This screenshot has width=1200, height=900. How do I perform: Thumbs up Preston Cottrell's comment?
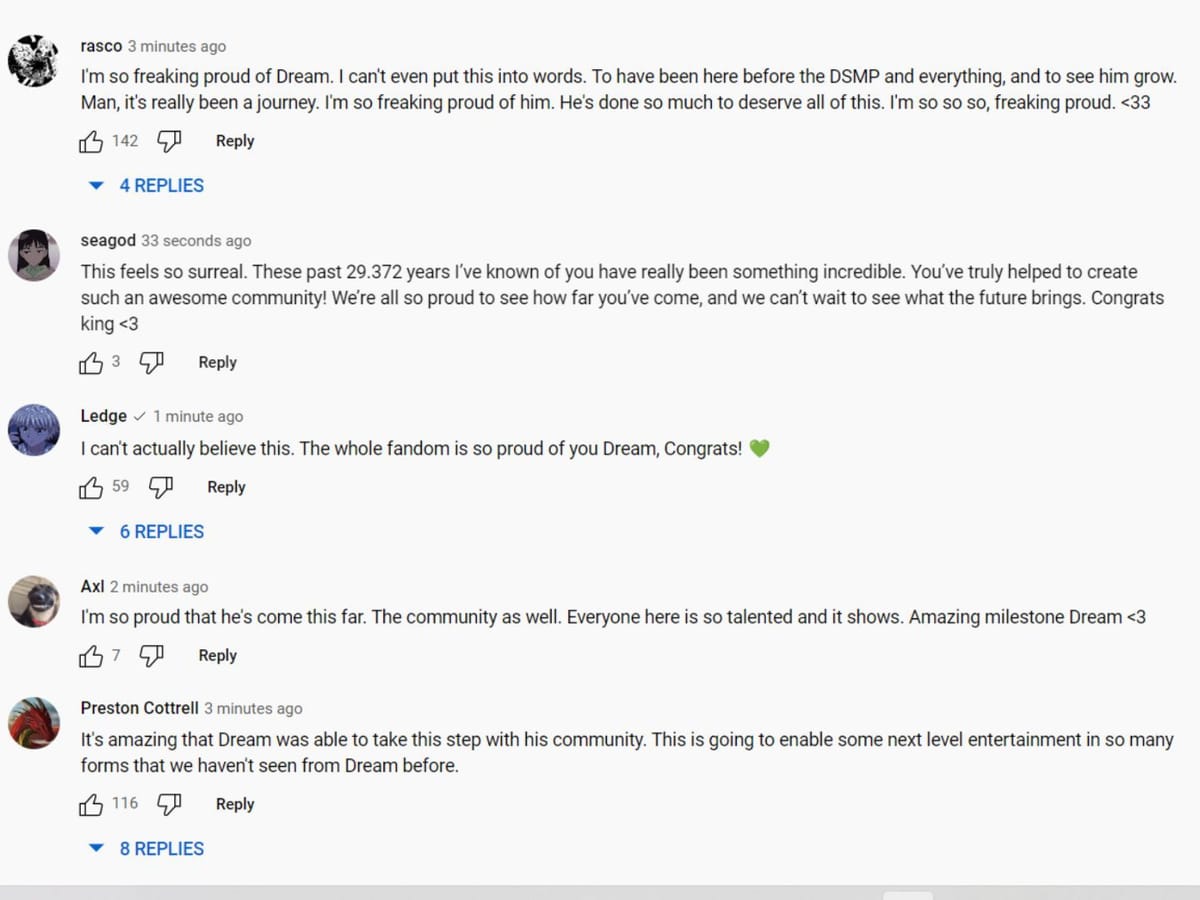[x=91, y=804]
